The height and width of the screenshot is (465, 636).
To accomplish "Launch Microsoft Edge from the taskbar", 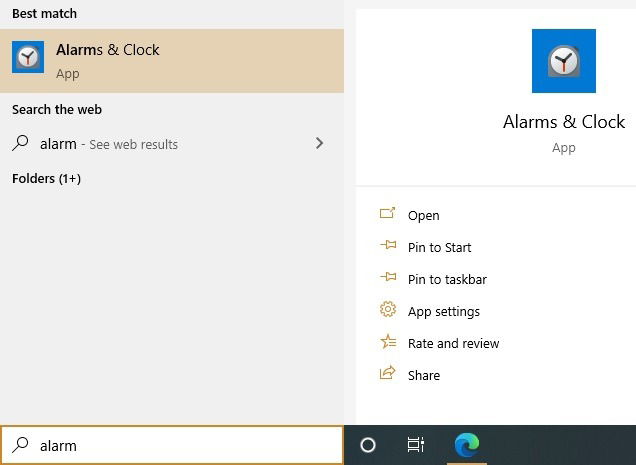I will (466, 445).
